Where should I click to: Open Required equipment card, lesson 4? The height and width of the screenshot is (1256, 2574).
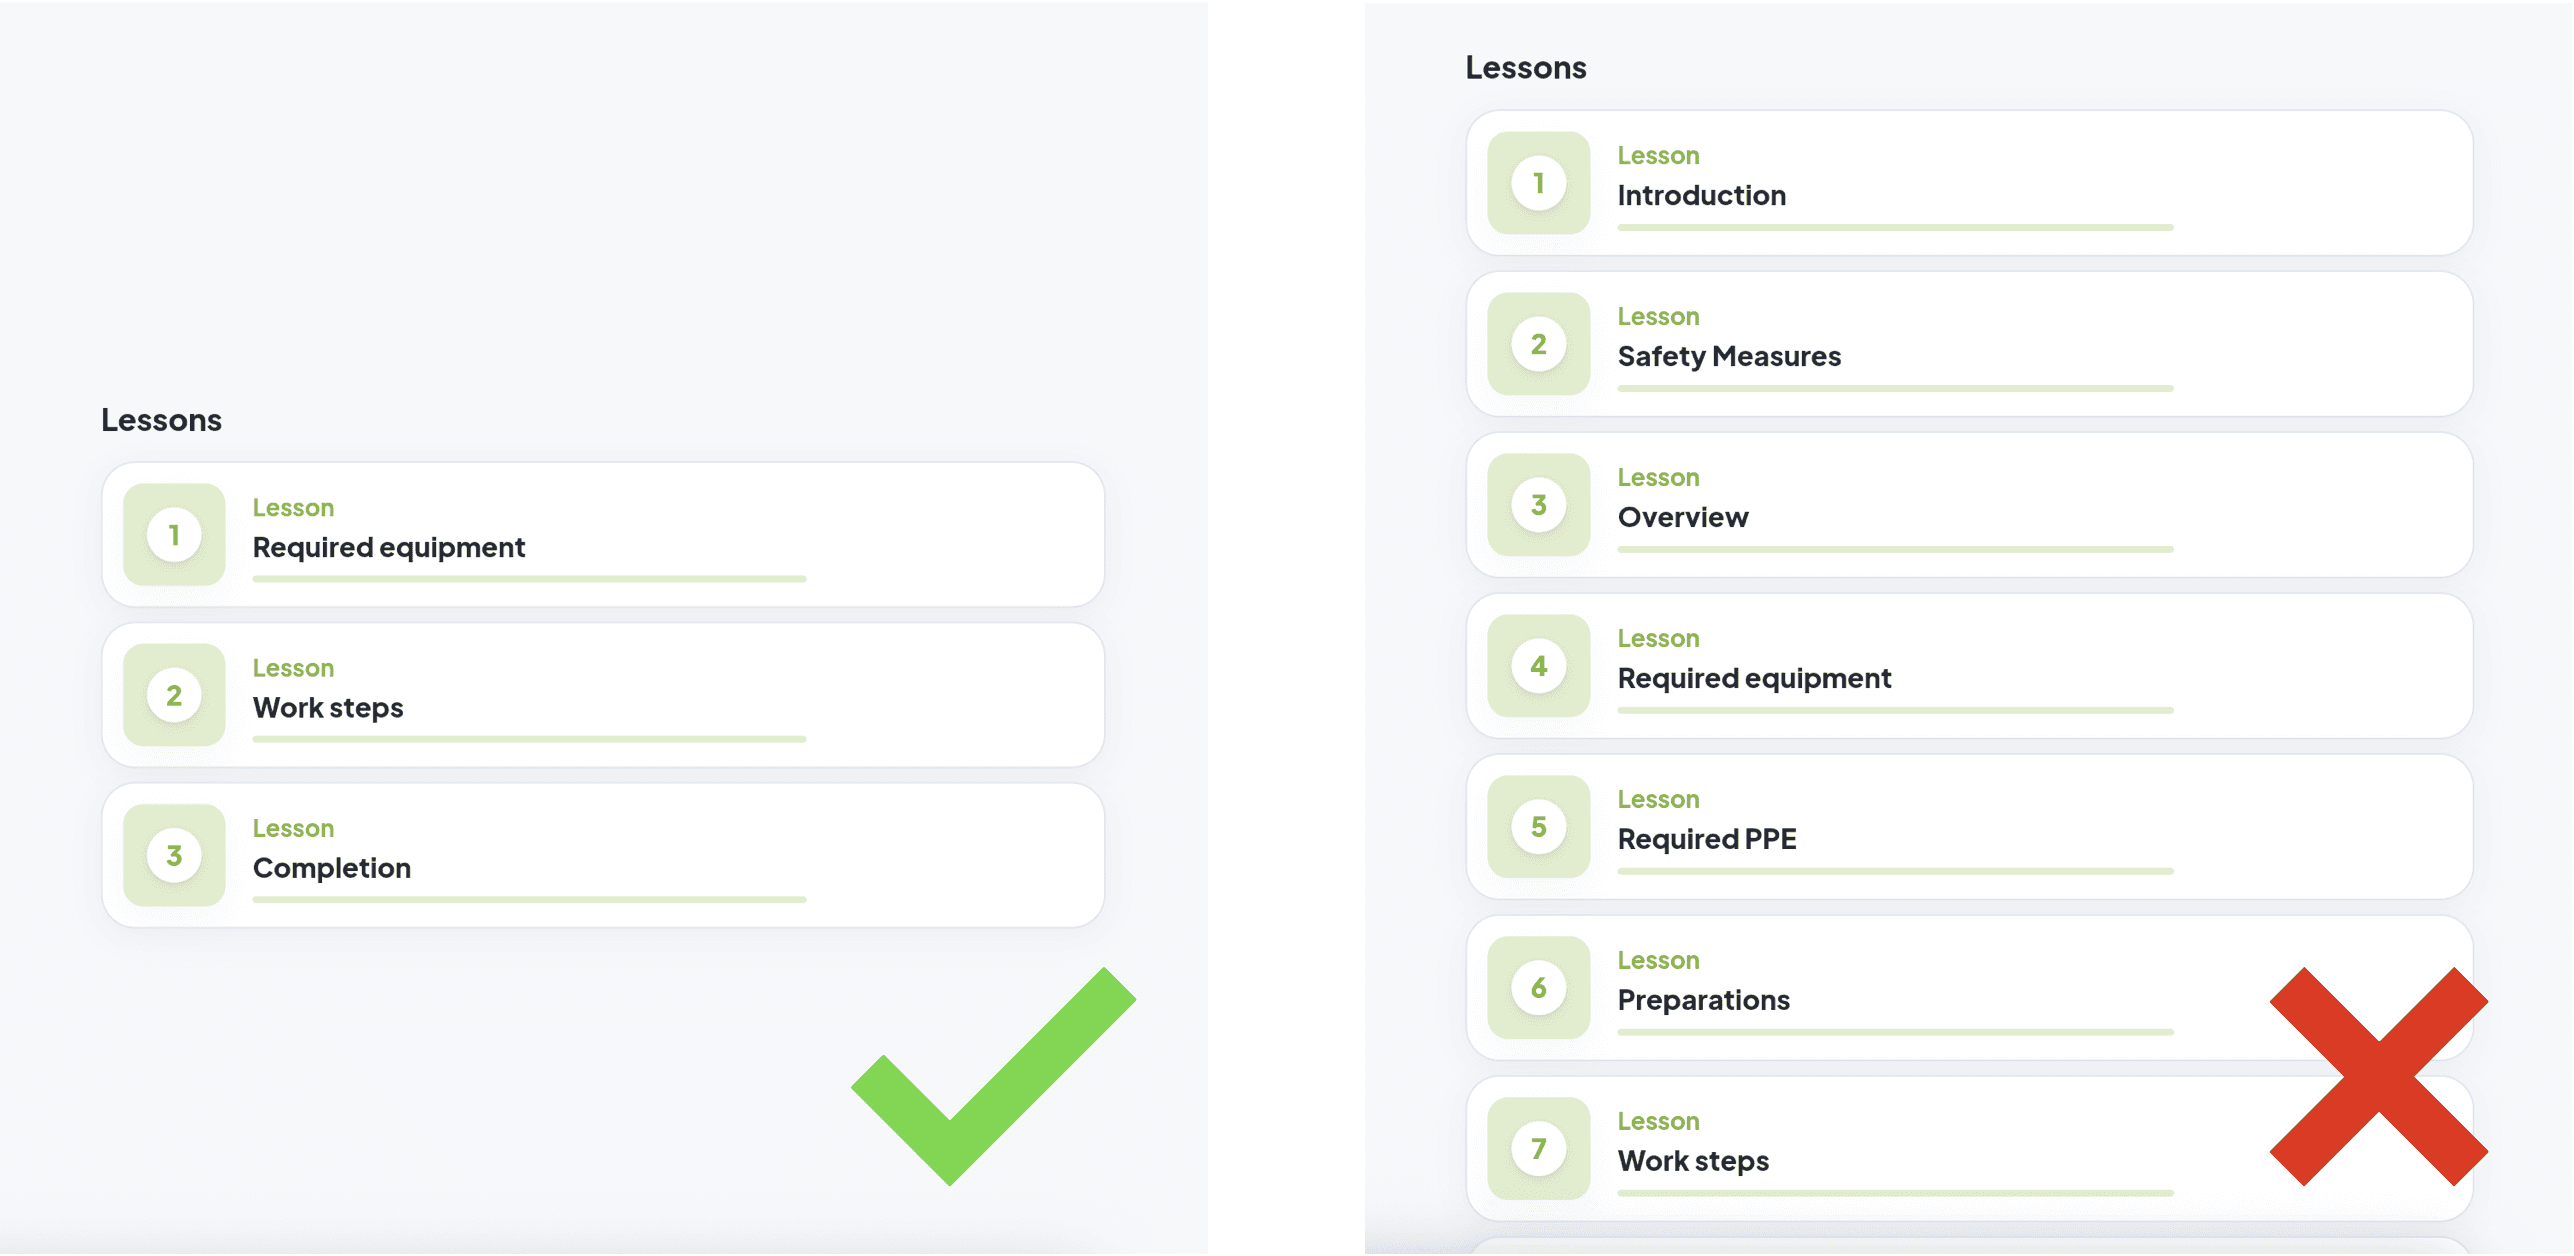1969,666
